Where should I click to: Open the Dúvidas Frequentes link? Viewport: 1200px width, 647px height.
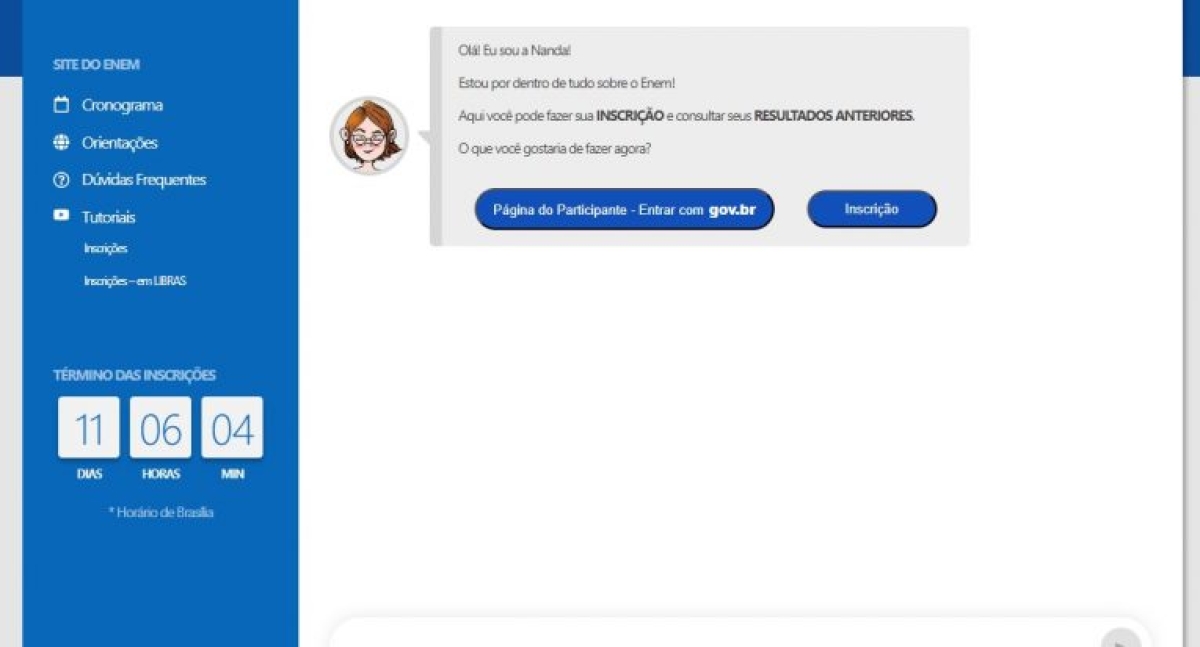[144, 180]
